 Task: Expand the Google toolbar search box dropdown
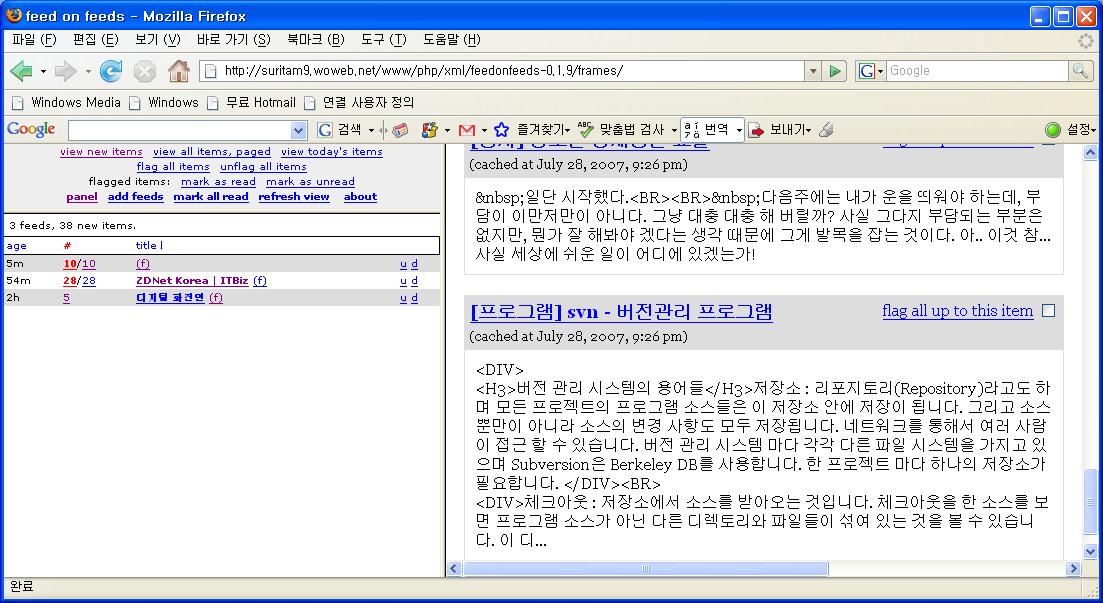[298, 130]
